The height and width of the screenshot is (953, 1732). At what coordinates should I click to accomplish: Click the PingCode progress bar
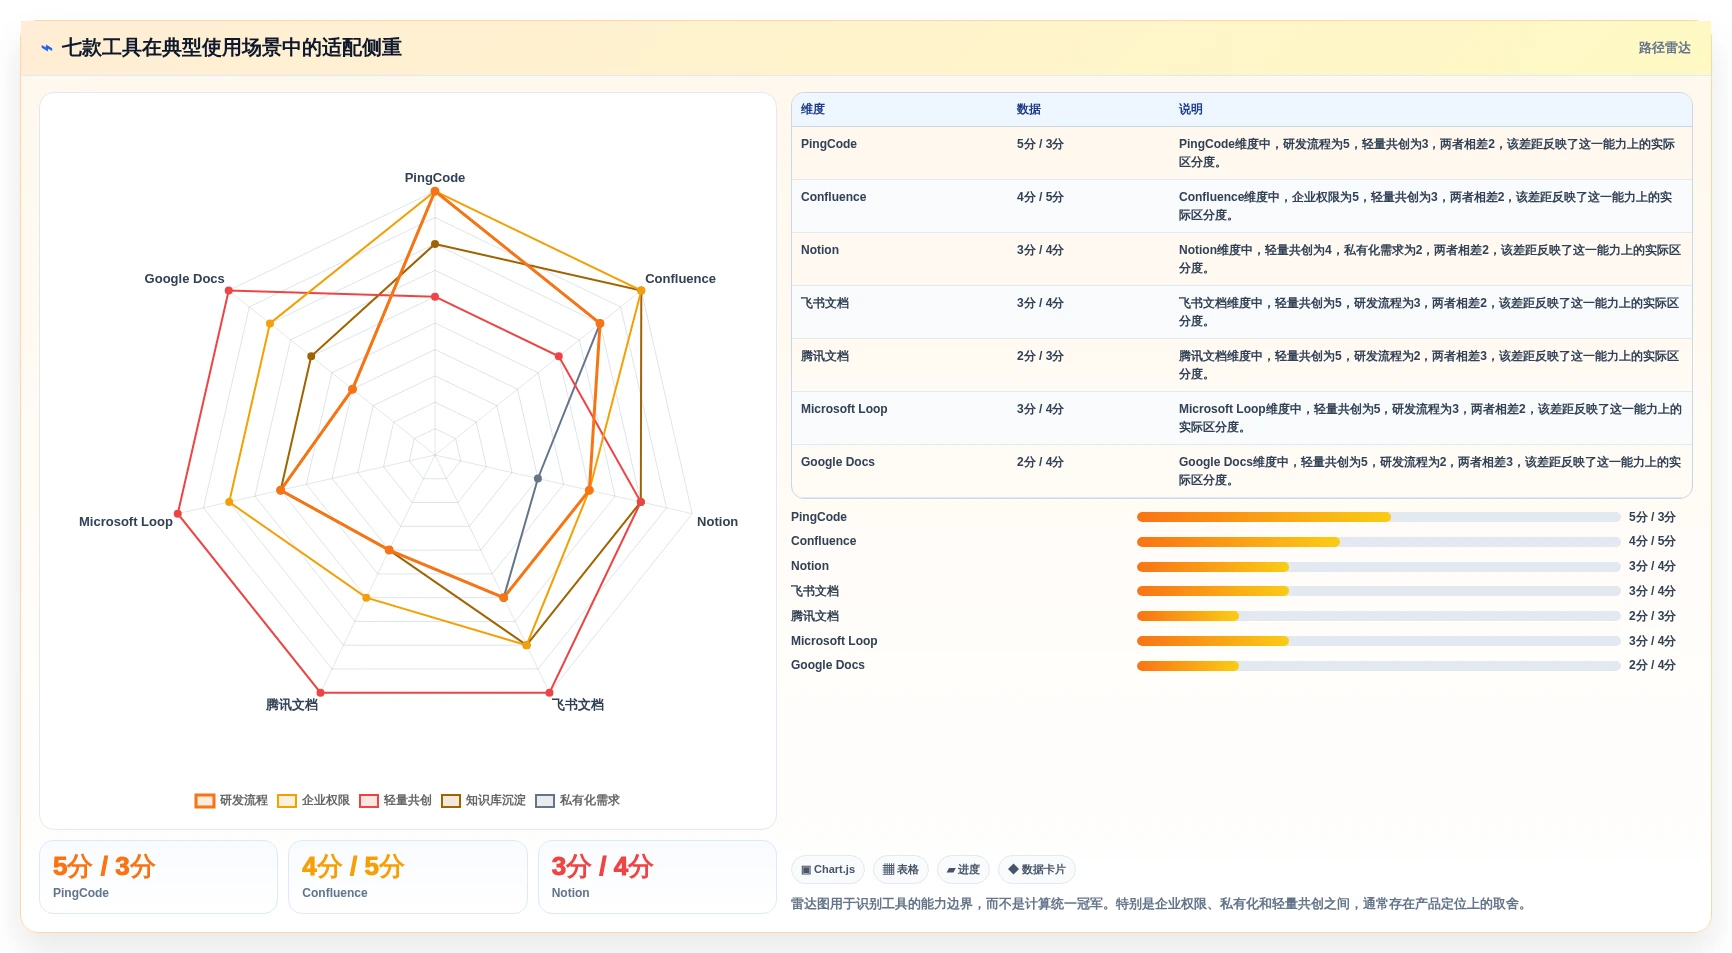pos(1378,517)
